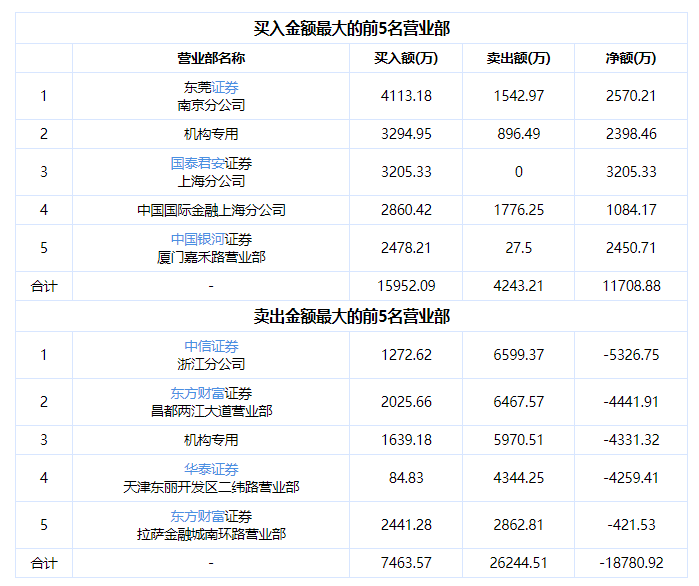Select sell amount 896.49
Viewport: 699px width, 586px height.
[518, 134]
